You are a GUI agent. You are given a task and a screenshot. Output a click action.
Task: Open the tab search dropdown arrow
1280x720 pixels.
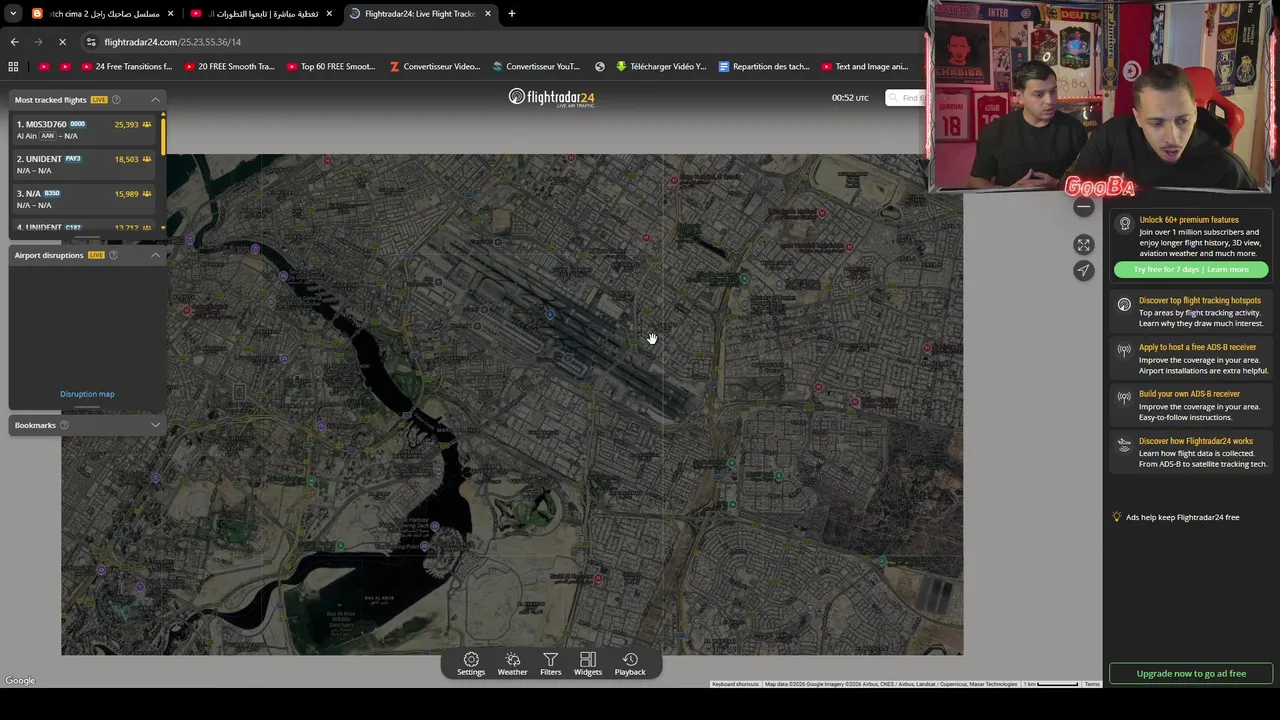[13, 14]
